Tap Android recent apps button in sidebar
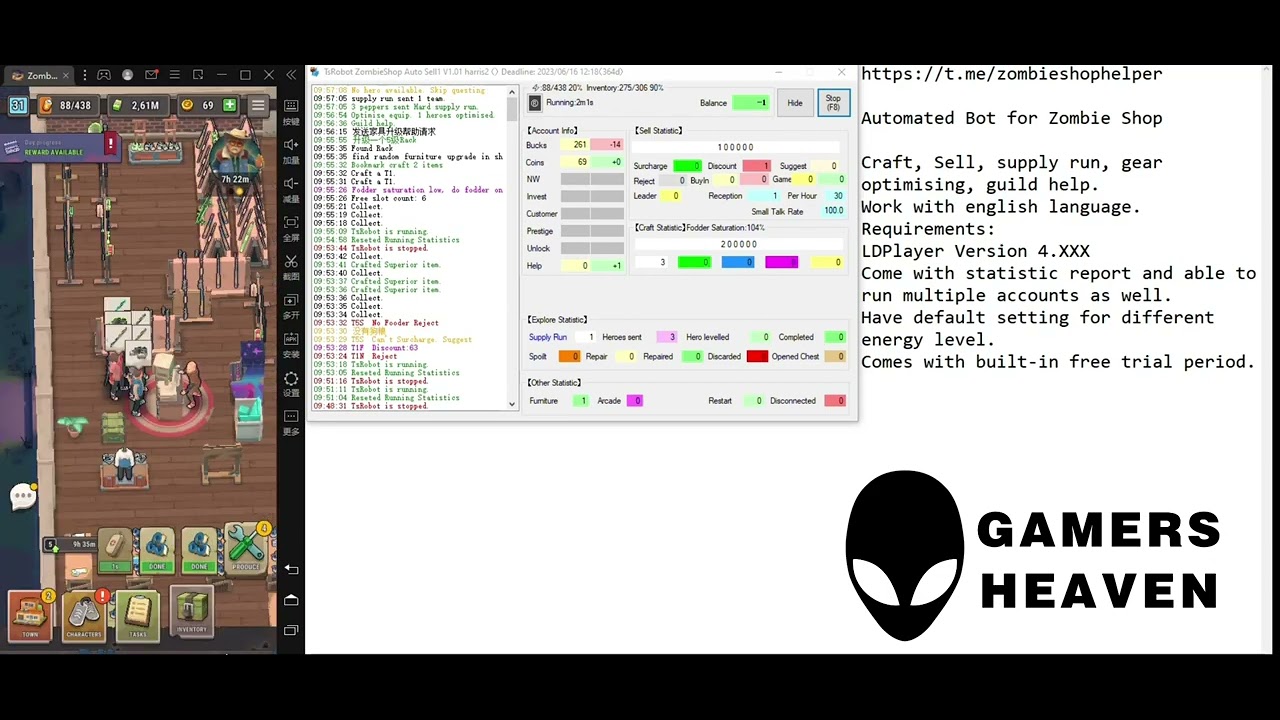The image size is (1280, 720). click(x=291, y=630)
